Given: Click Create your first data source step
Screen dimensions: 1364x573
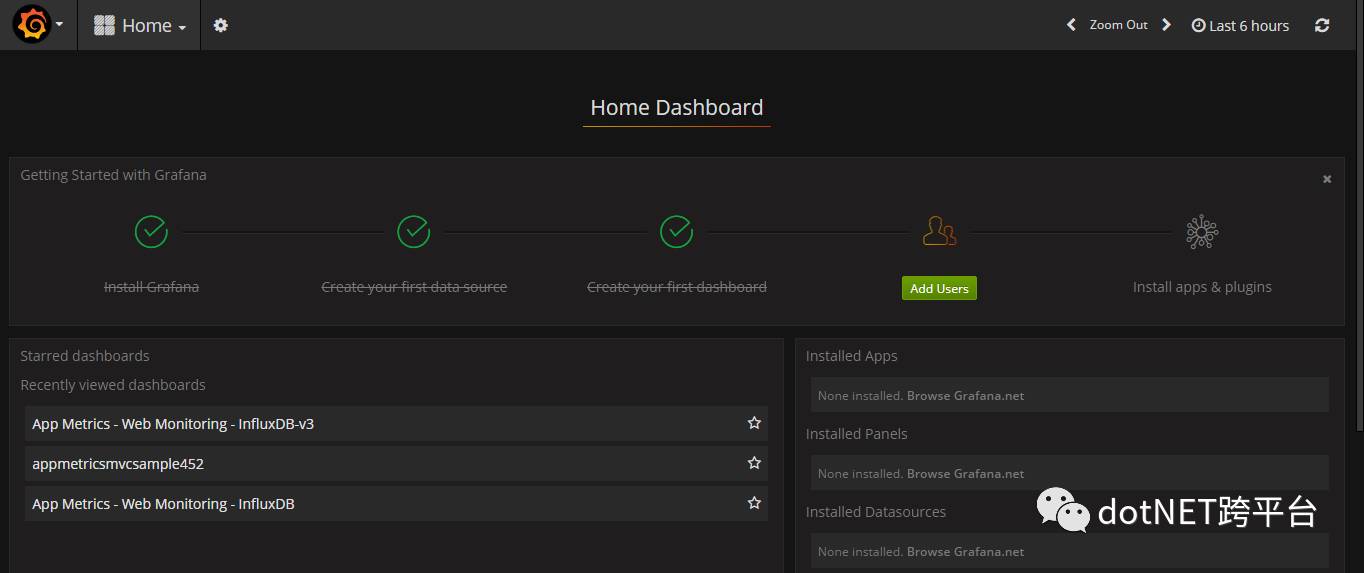Looking at the screenshot, I should point(414,287).
